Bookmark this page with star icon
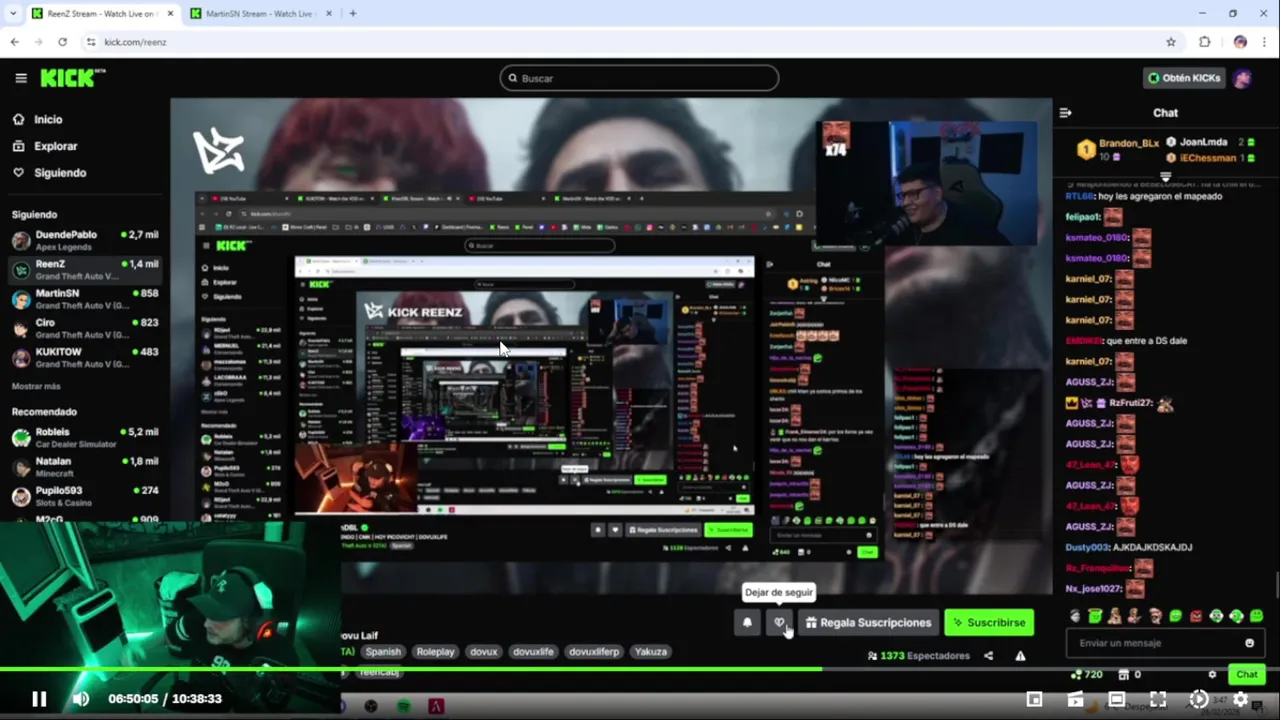 click(x=1170, y=42)
